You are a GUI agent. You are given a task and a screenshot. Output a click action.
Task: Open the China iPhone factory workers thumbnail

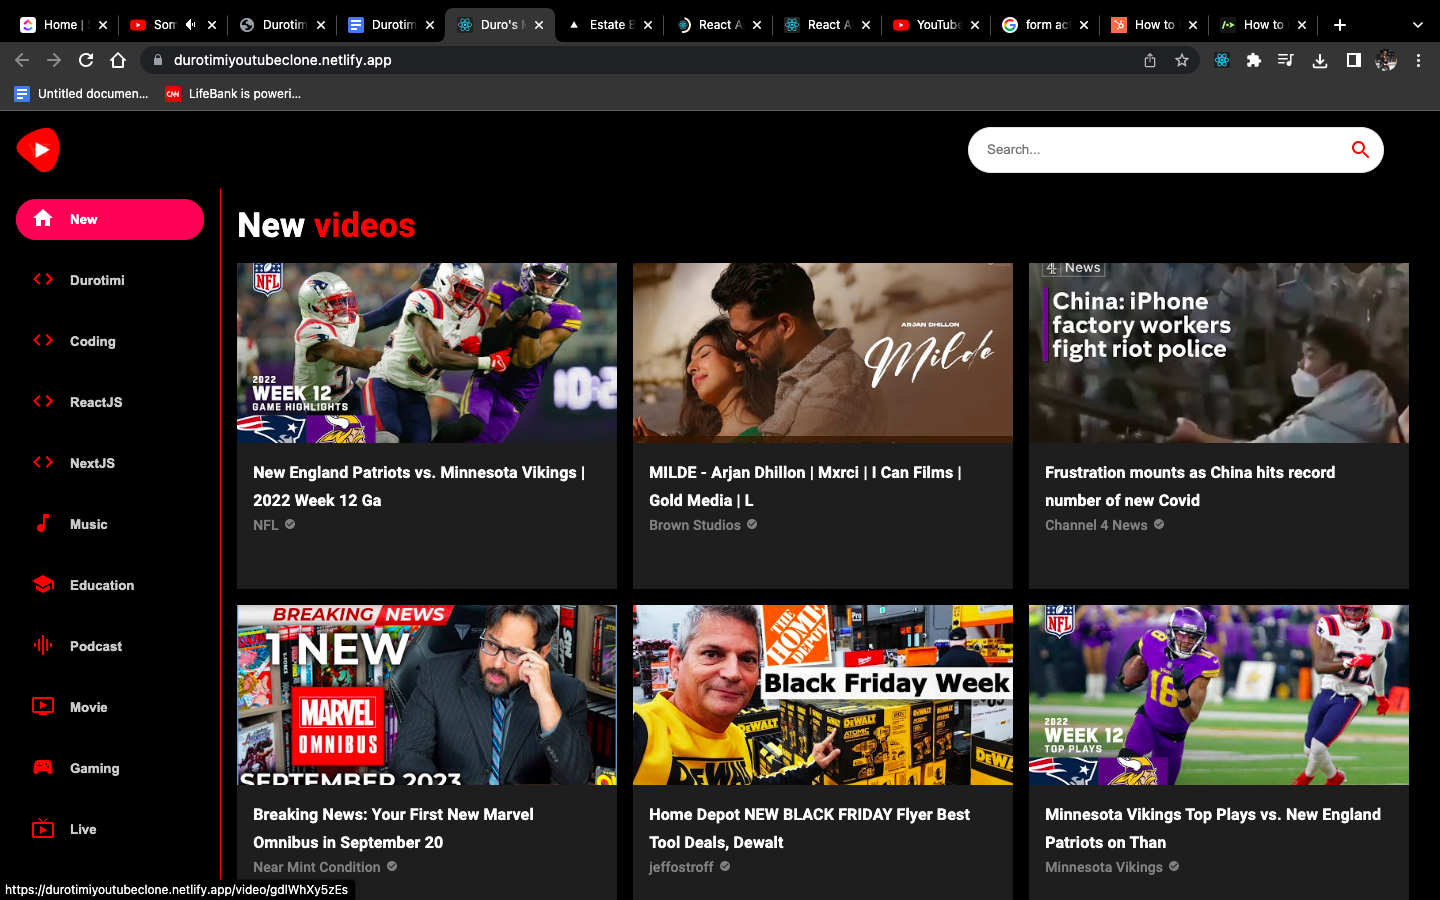coord(1219,353)
